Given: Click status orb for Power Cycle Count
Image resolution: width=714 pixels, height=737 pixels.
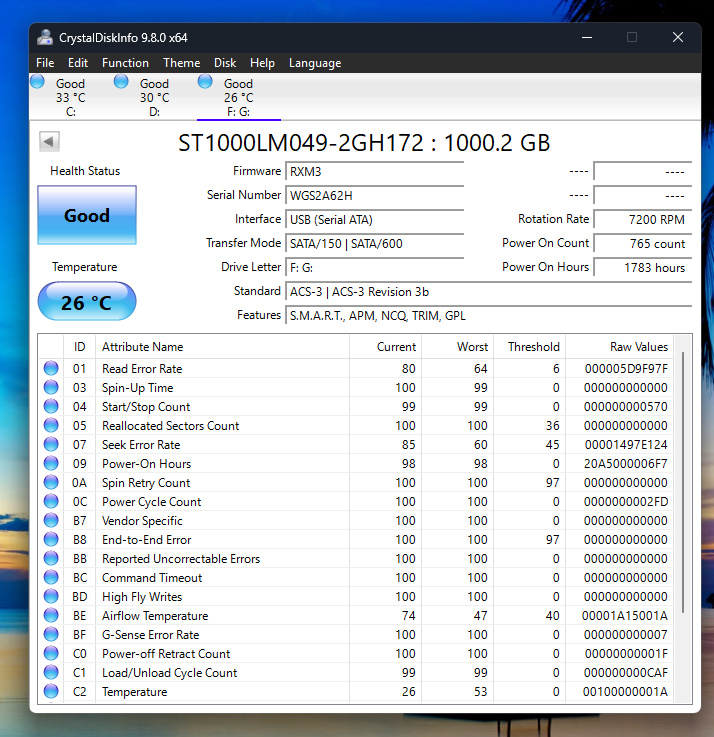Looking at the screenshot, I should [x=51, y=502].
